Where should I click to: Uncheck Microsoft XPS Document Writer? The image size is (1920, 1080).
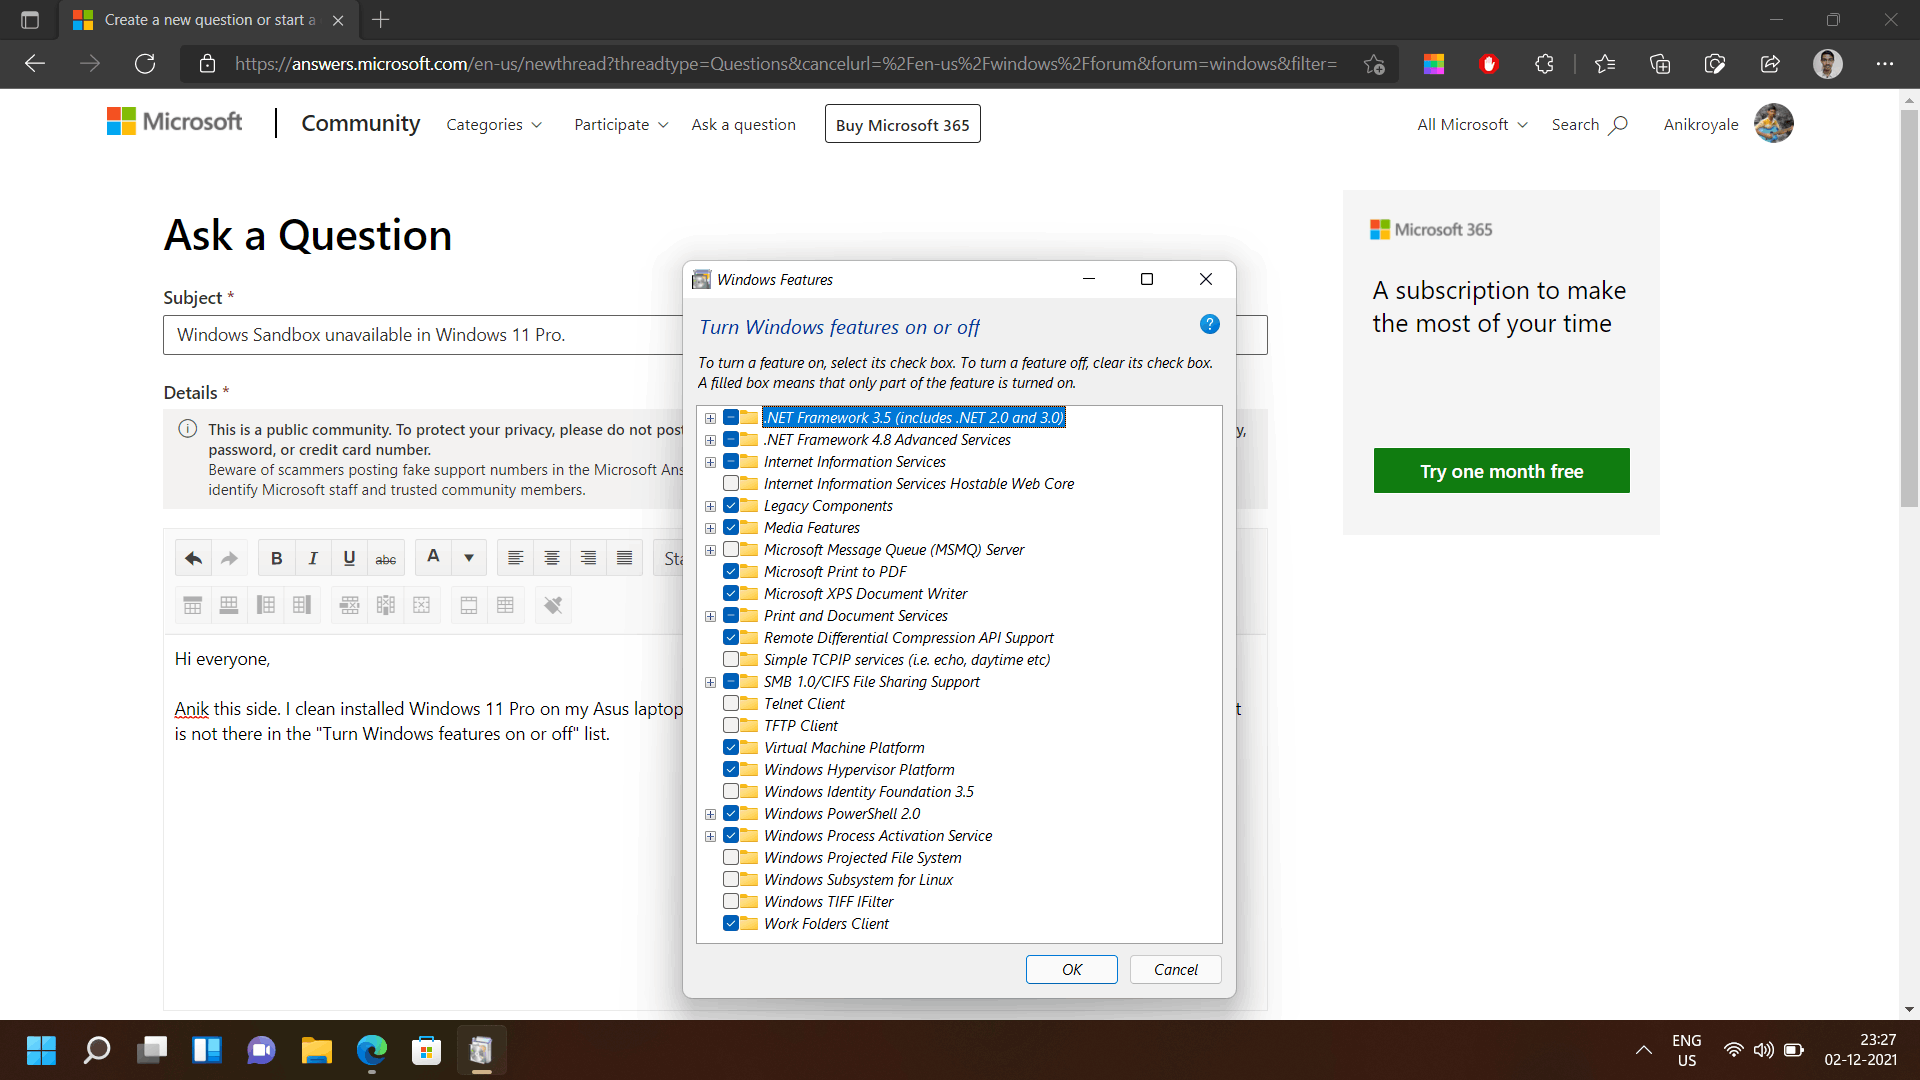731,594
